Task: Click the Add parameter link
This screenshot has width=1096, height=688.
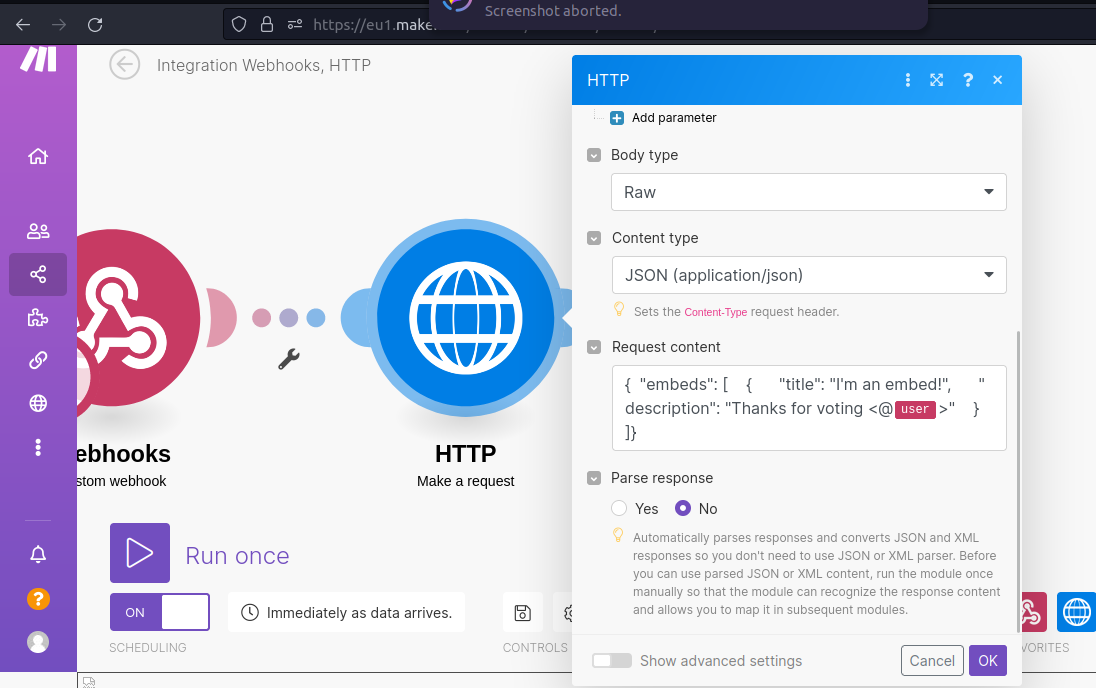Action: coord(673,117)
